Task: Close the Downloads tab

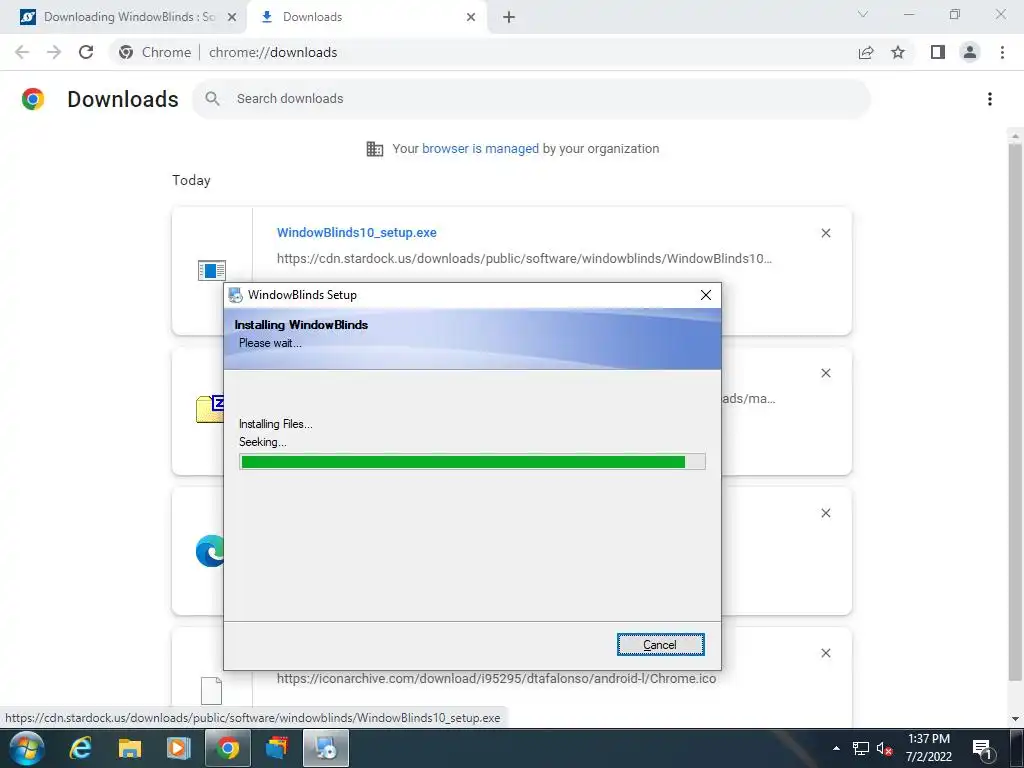Action: (x=471, y=17)
